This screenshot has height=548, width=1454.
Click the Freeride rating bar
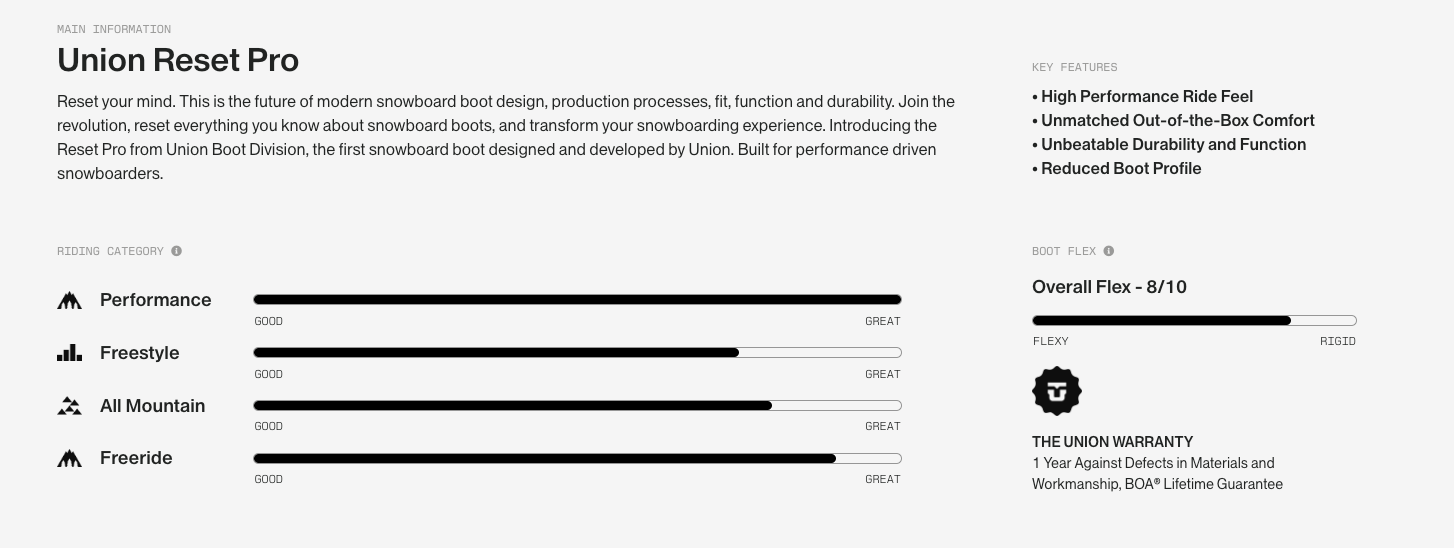[x=577, y=458]
